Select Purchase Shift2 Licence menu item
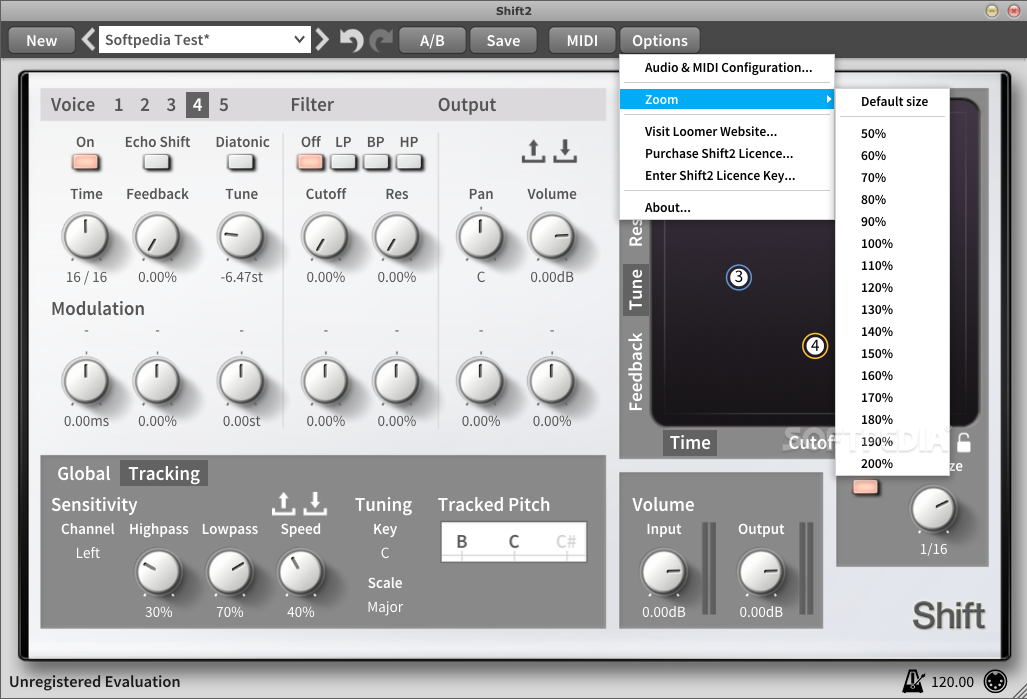 (727, 154)
